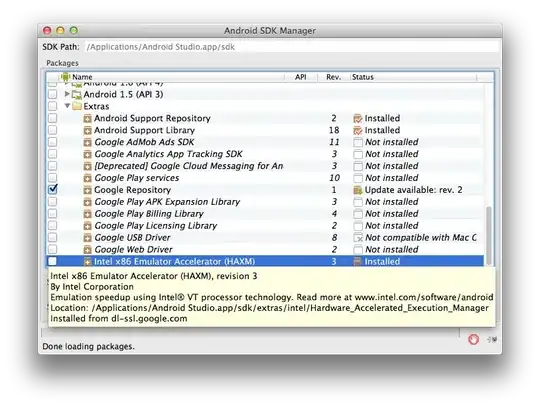The height and width of the screenshot is (407, 540).
Task: Click the Google AdMob Ads SDK package icon
Action: (87, 142)
